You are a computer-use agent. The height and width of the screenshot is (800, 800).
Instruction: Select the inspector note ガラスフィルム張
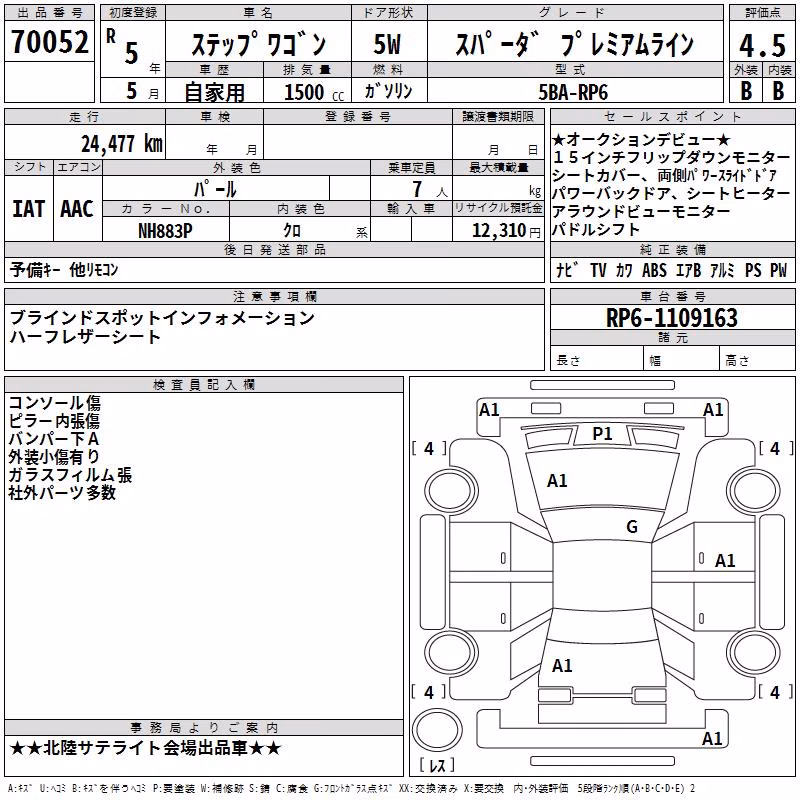(x=70, y=475)
